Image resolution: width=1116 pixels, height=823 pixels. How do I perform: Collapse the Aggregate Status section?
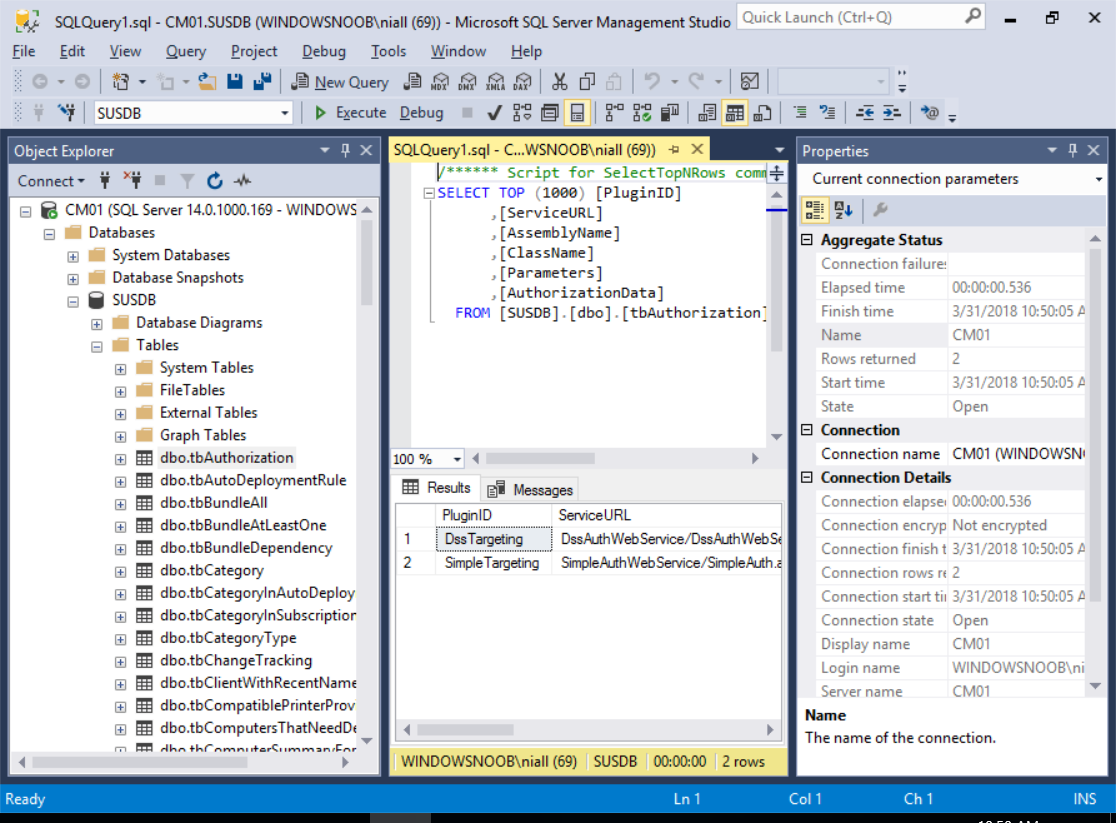click(807, 240)
